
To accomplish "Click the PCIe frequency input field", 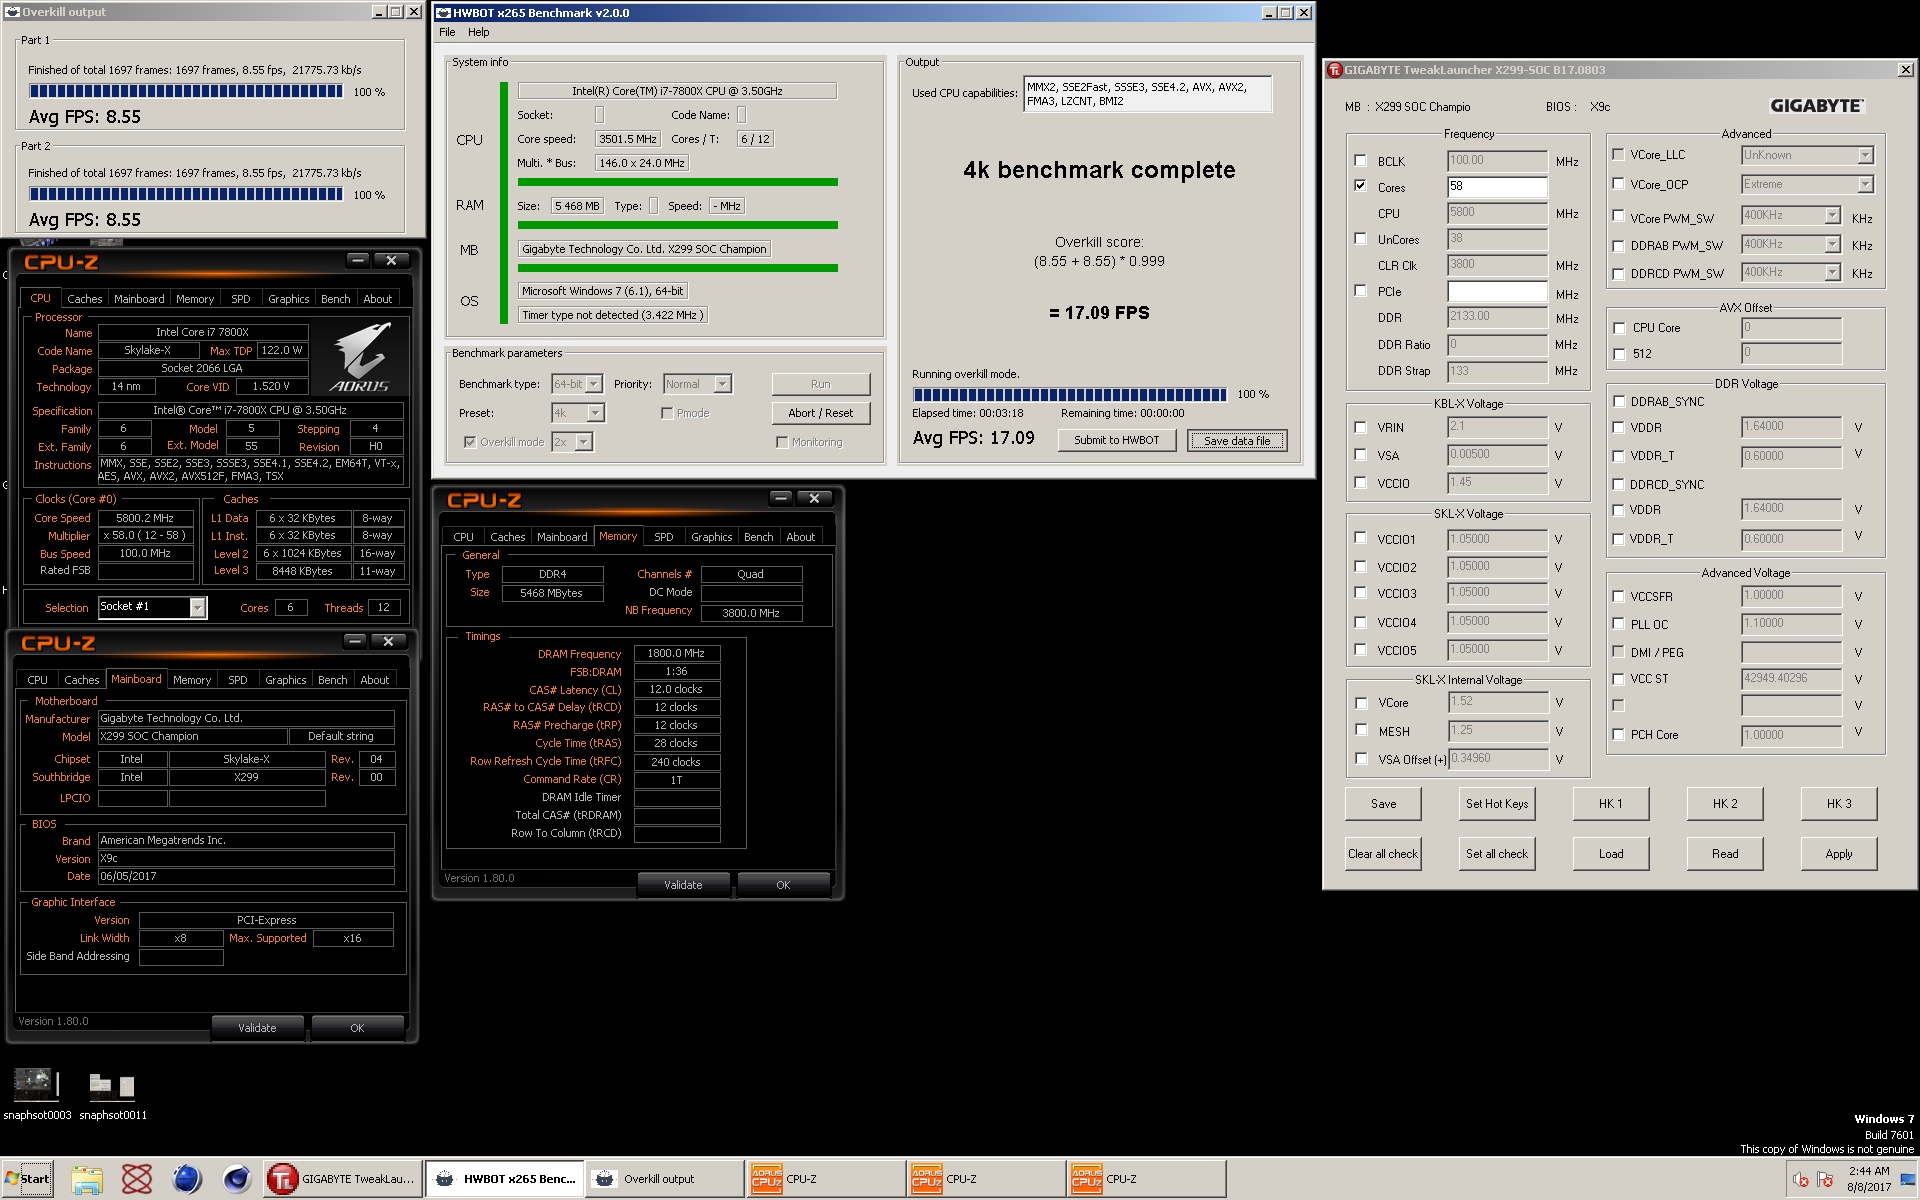I will click(1497, 292).
